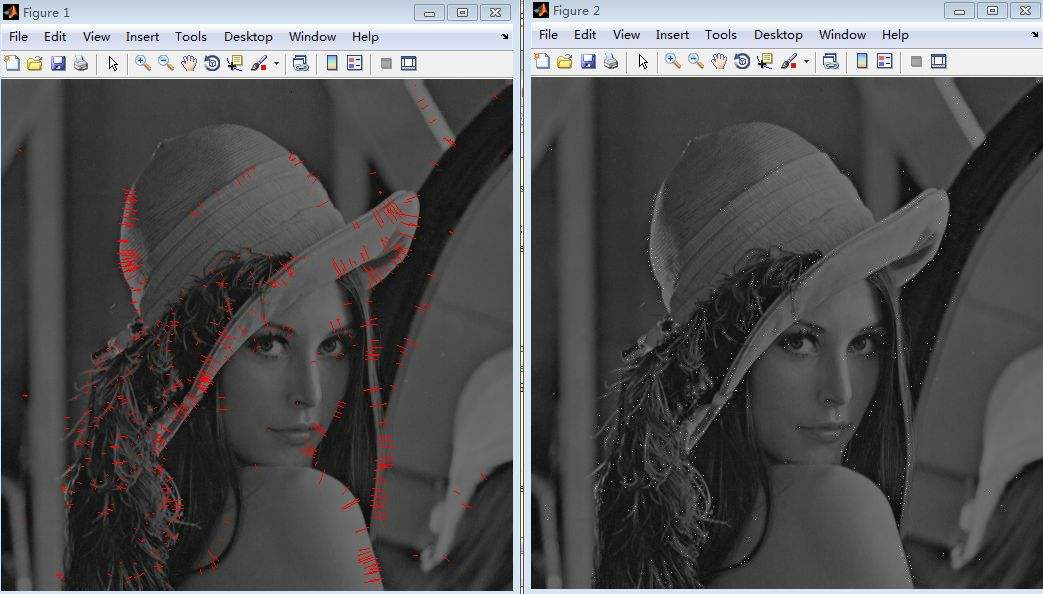This screenshot has height=594, width=1043.
Task: Open the Edit menu in Figure 1
Action: pos(55,37)
